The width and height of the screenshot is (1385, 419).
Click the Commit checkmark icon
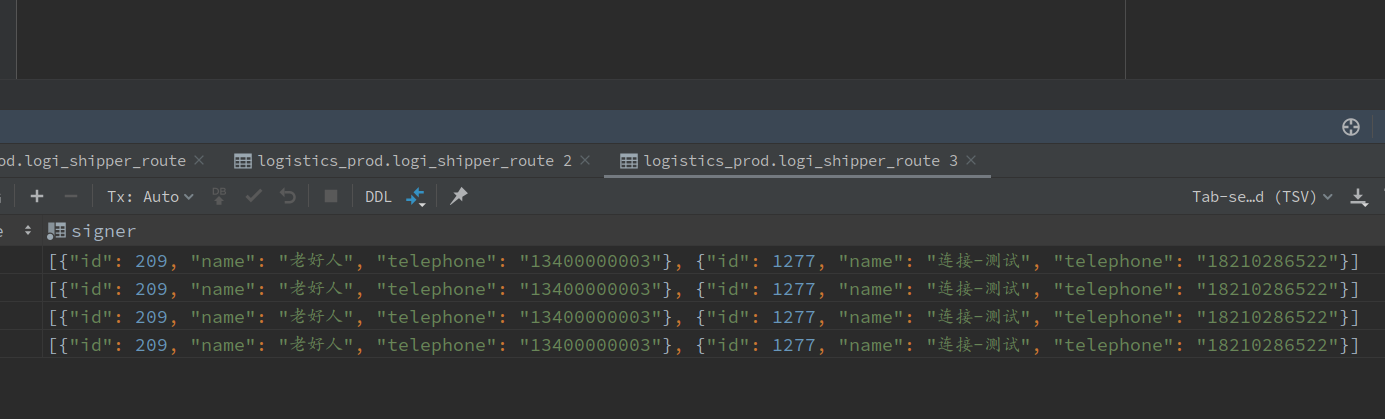pyautogui.click(x=254, y=197)
